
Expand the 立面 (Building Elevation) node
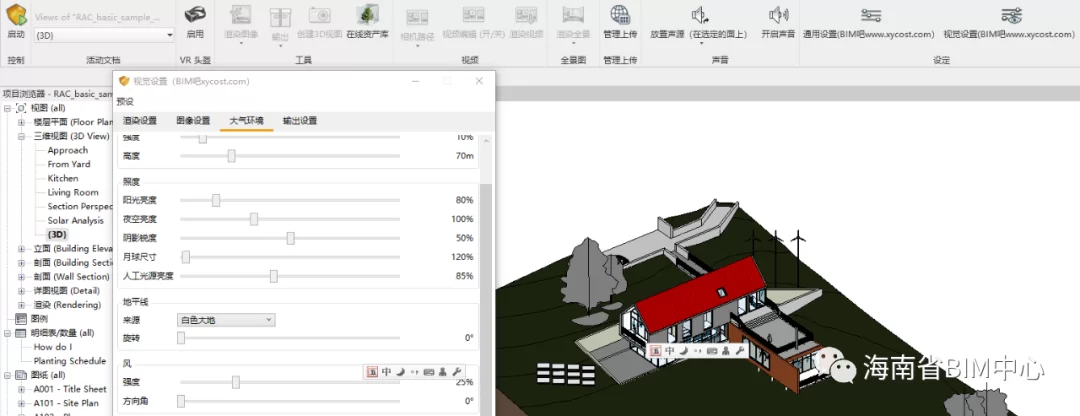(21, 249)
